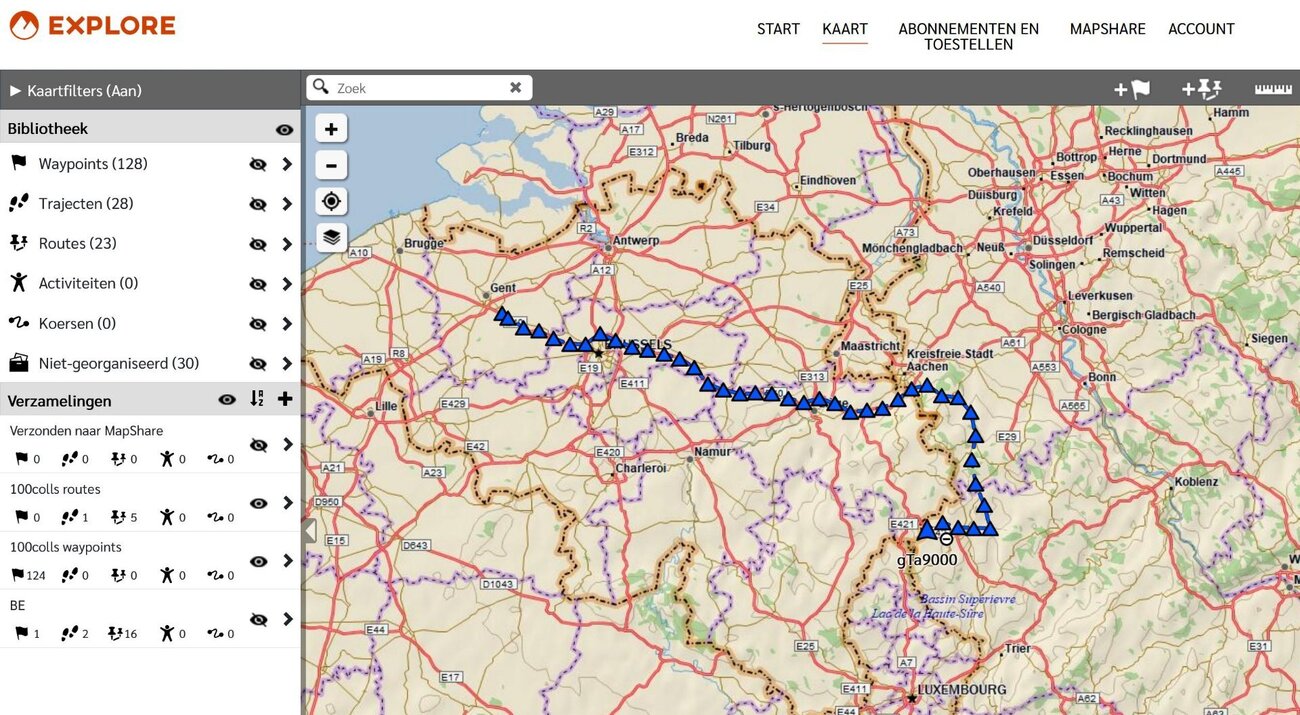Click the search magnifier icon

(320, 87)
